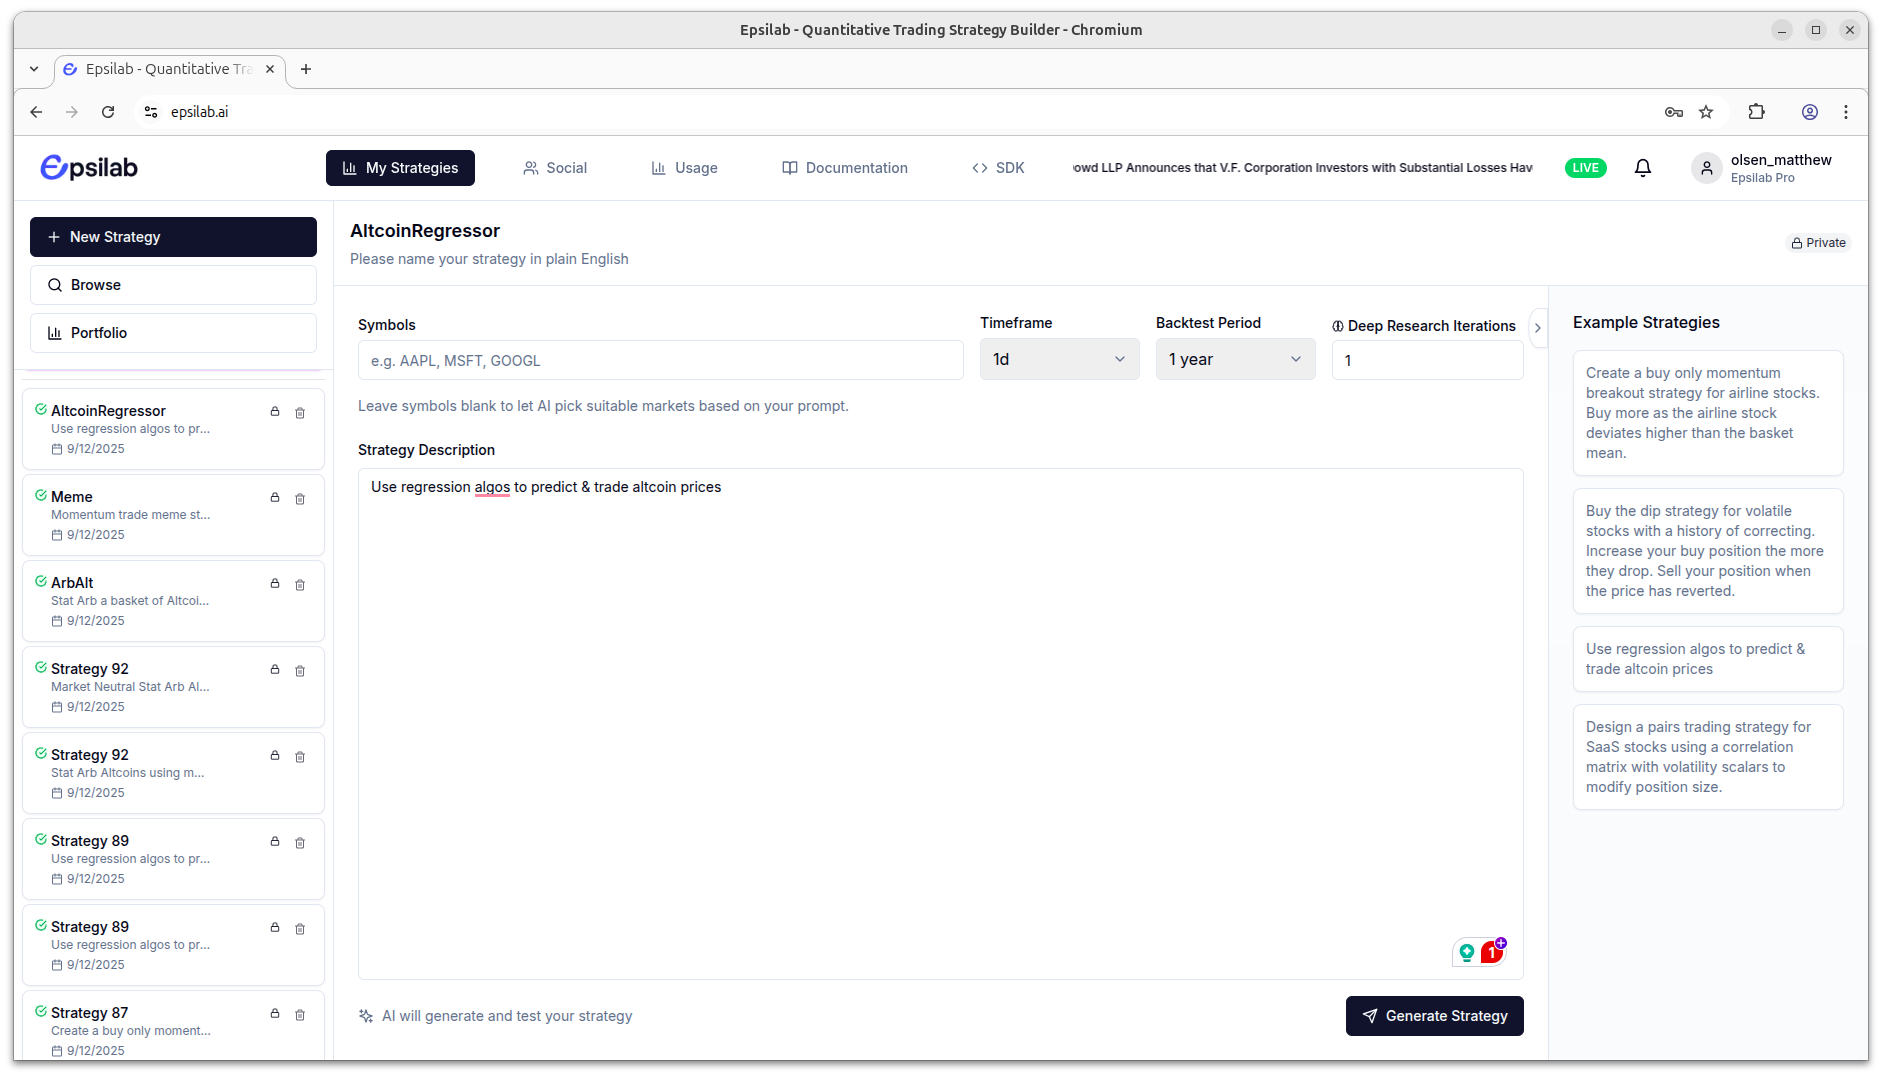Toggle the LIVE status badge

[1585, 168]
